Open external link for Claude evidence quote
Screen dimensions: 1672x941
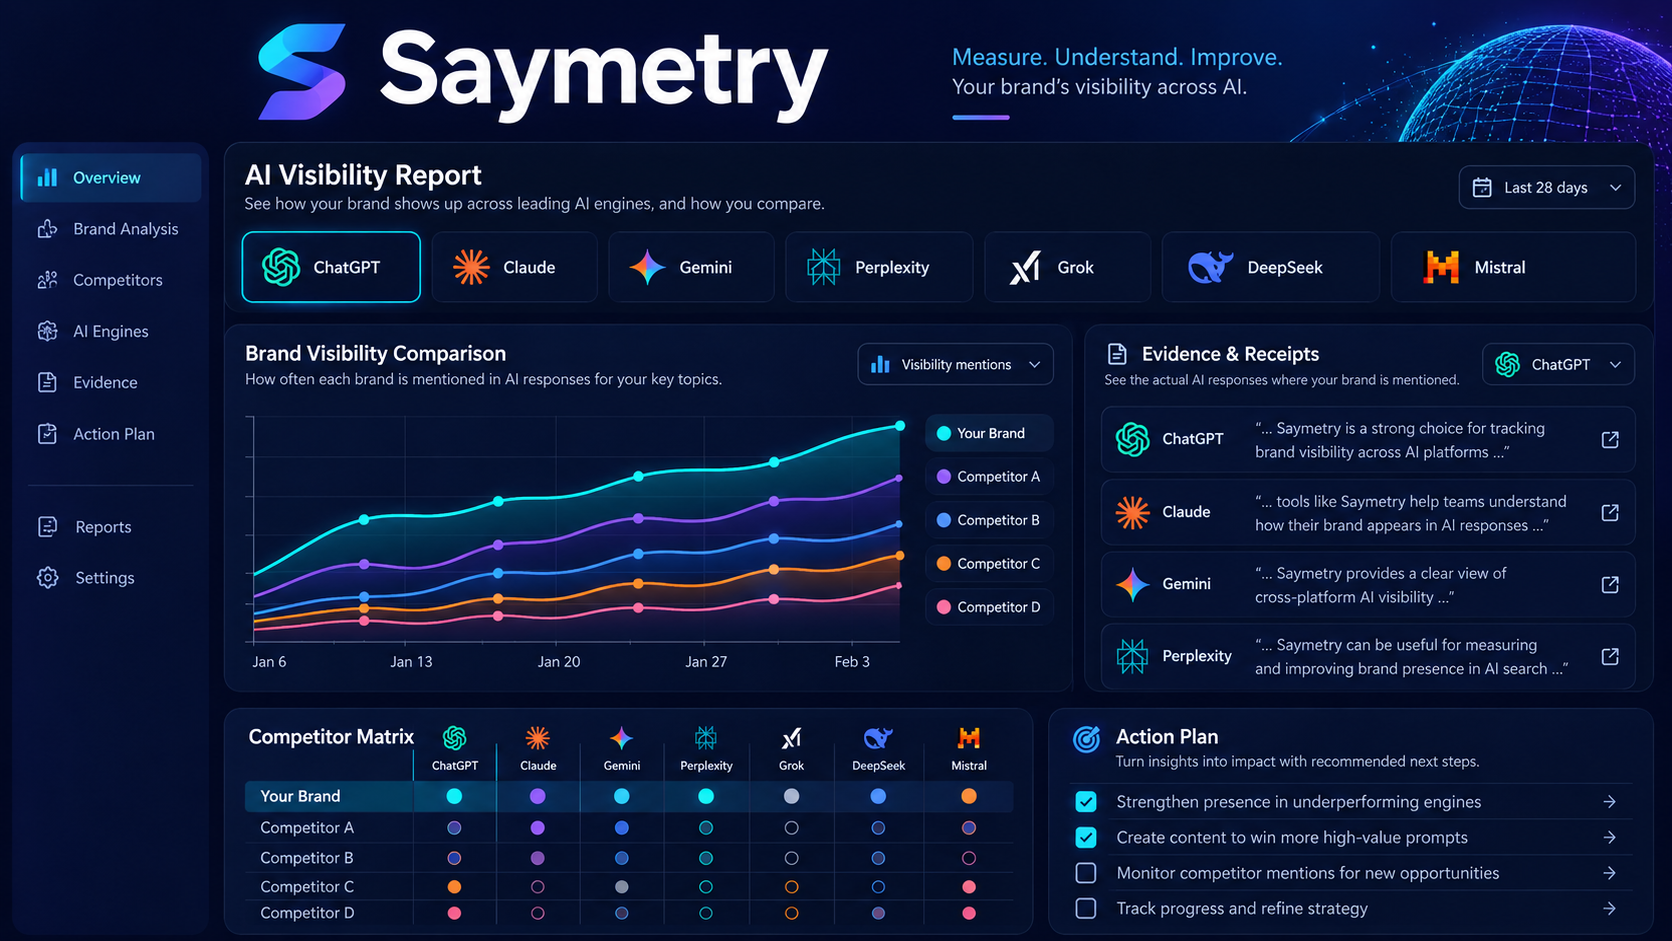1610,513
